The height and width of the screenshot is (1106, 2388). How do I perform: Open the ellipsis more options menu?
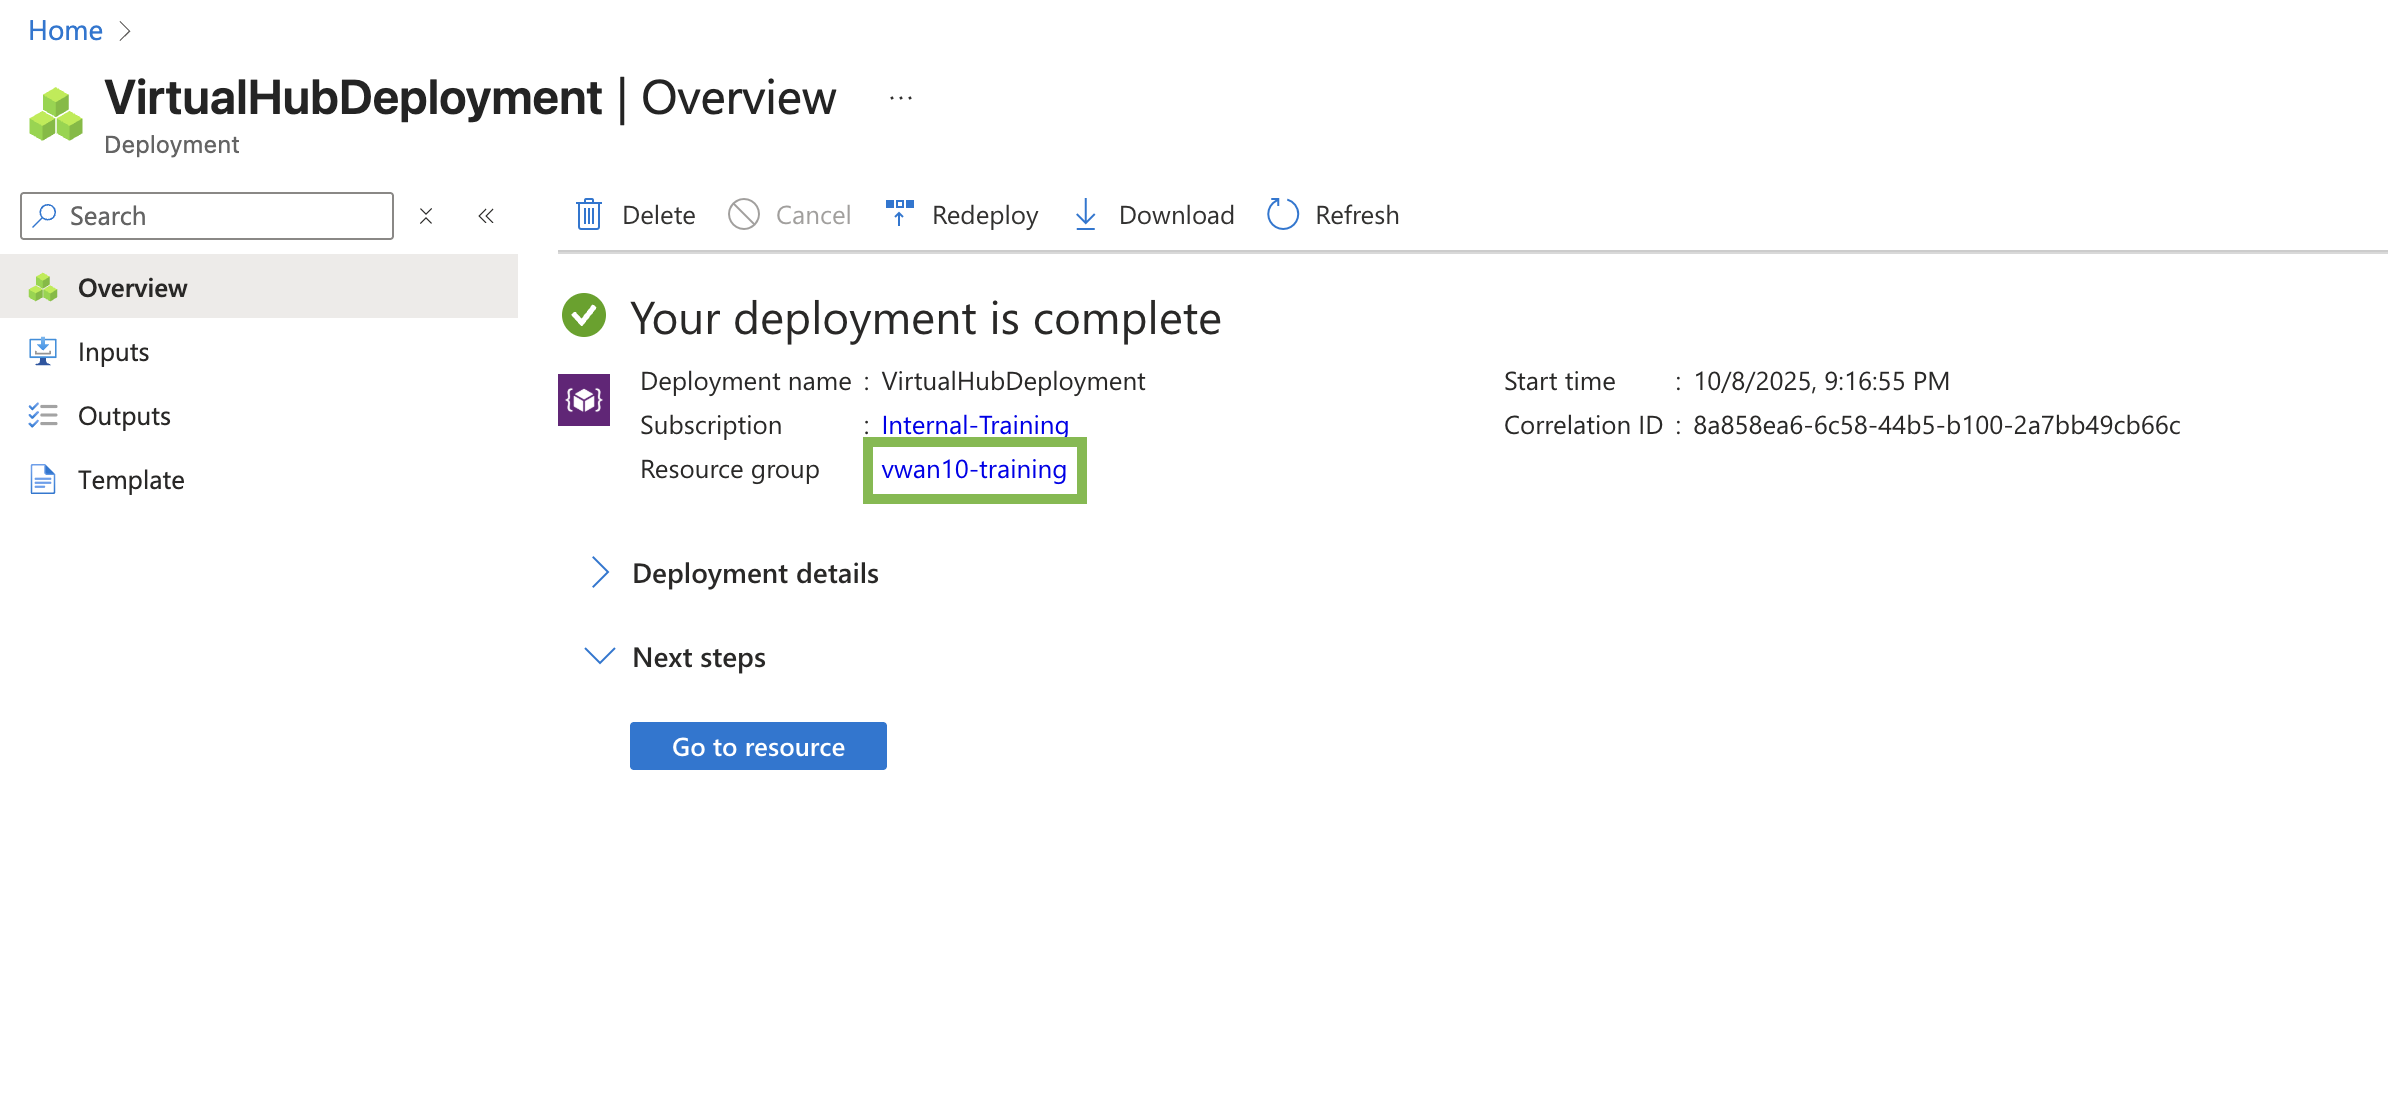click(x=901, y=98)
